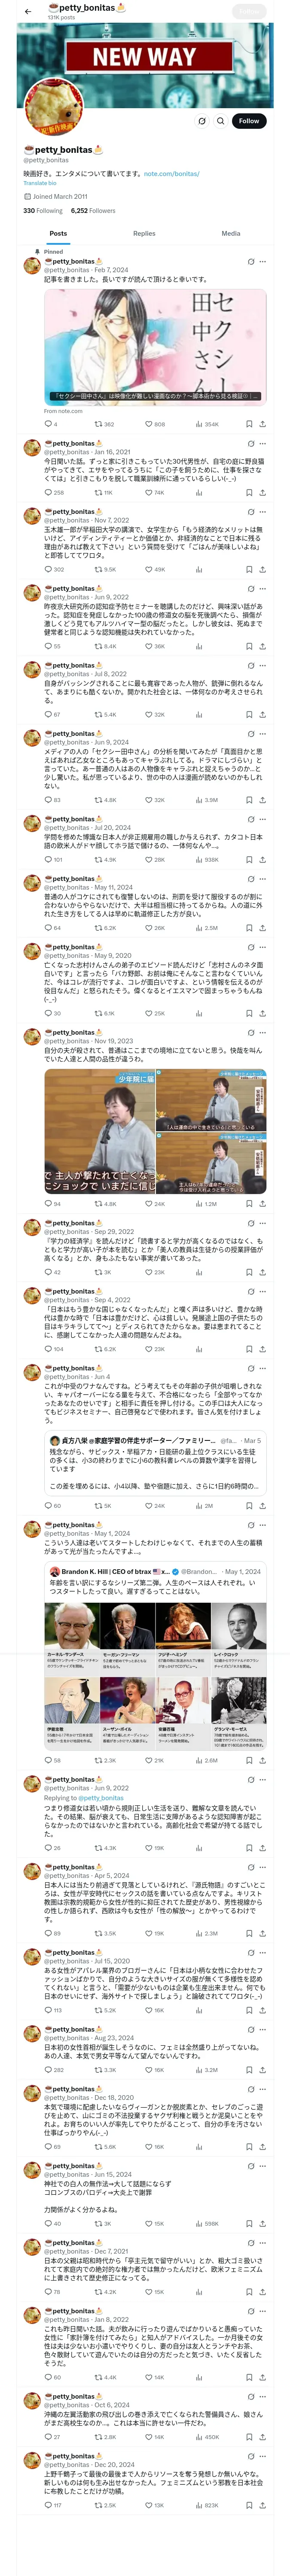Click the Grok icon beside the search icon
Viewport: 290px width, 2576px height.
(202, 120)
